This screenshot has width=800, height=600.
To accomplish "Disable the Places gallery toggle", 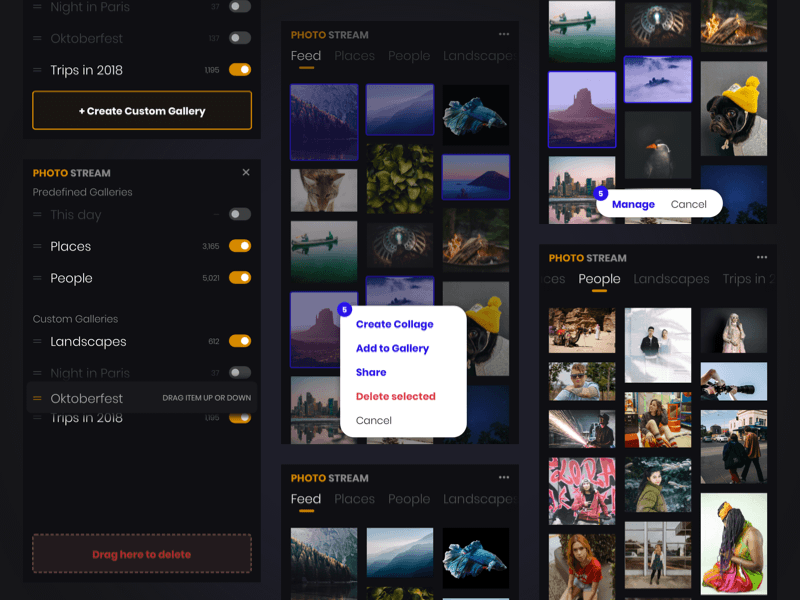I will pyautogui.click(x=240, y=246).
